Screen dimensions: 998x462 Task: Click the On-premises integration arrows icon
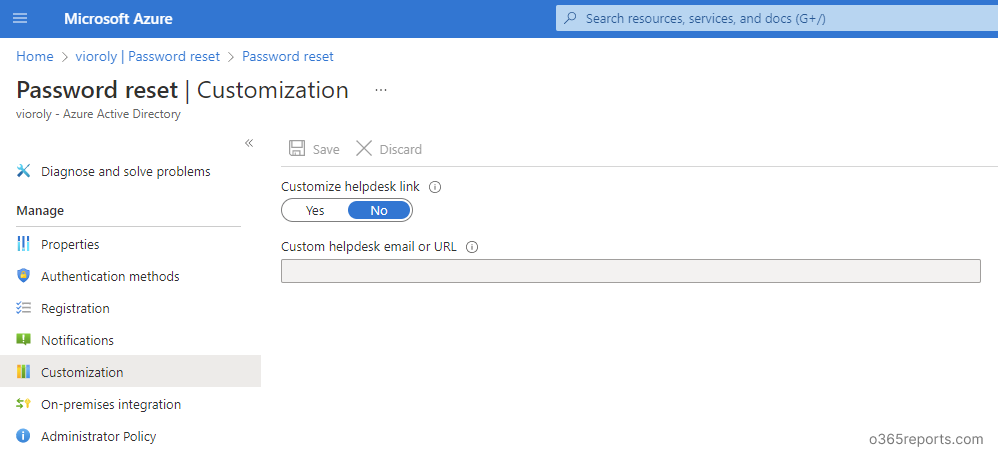point(24,404)
